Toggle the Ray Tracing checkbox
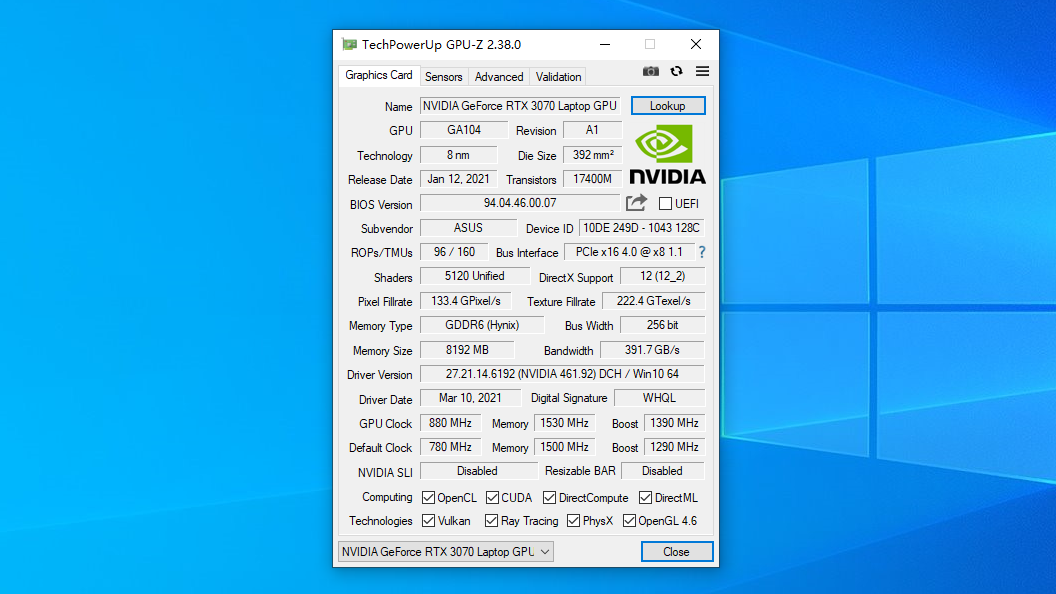This screenshot has width=1056, height=594. [x=492, y=521]
